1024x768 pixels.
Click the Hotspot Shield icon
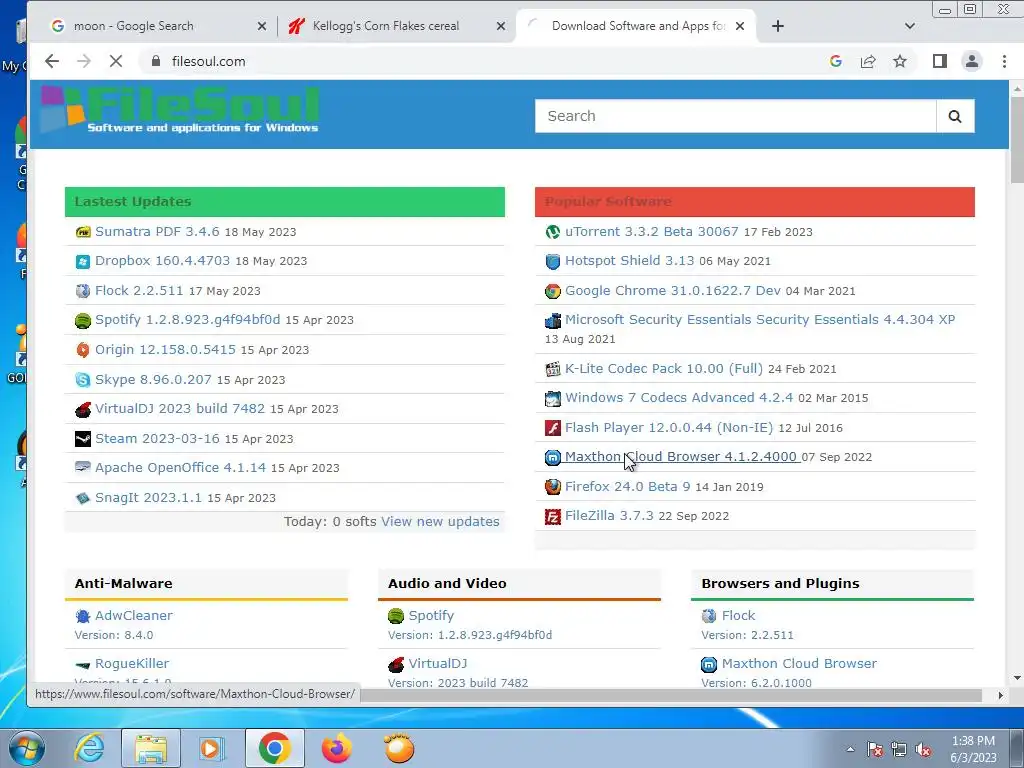coord(552,261)
